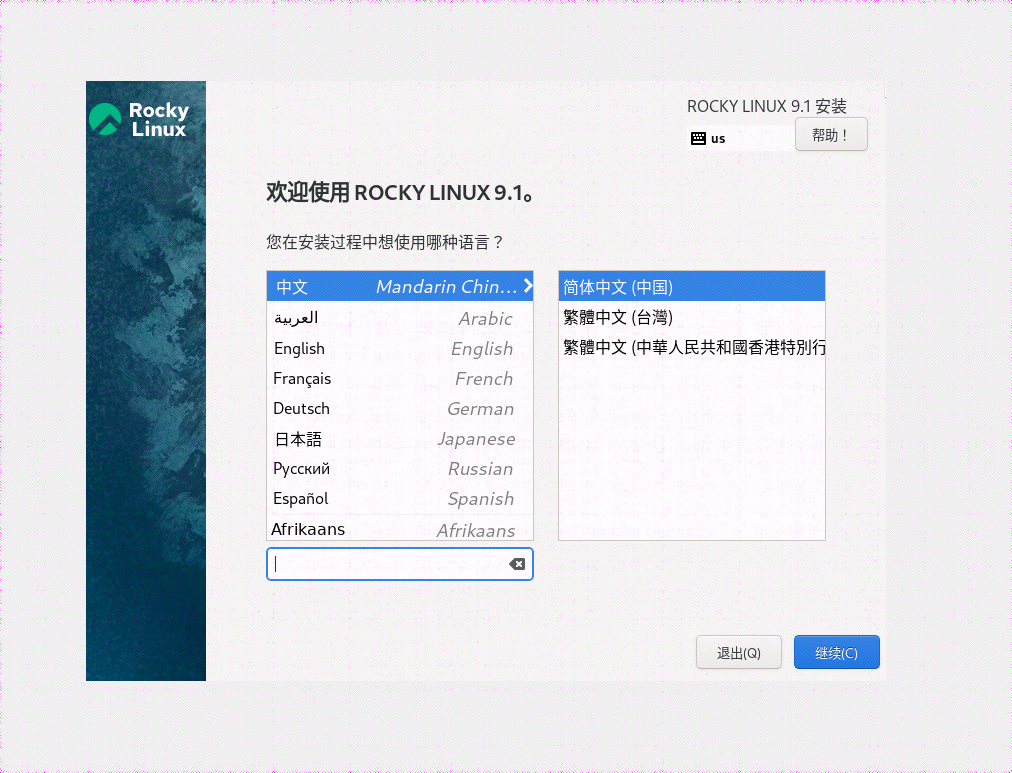Click the keyboard layout icon next to us
The width and height of the screenshot is (1012, 773).
[698, 138]
